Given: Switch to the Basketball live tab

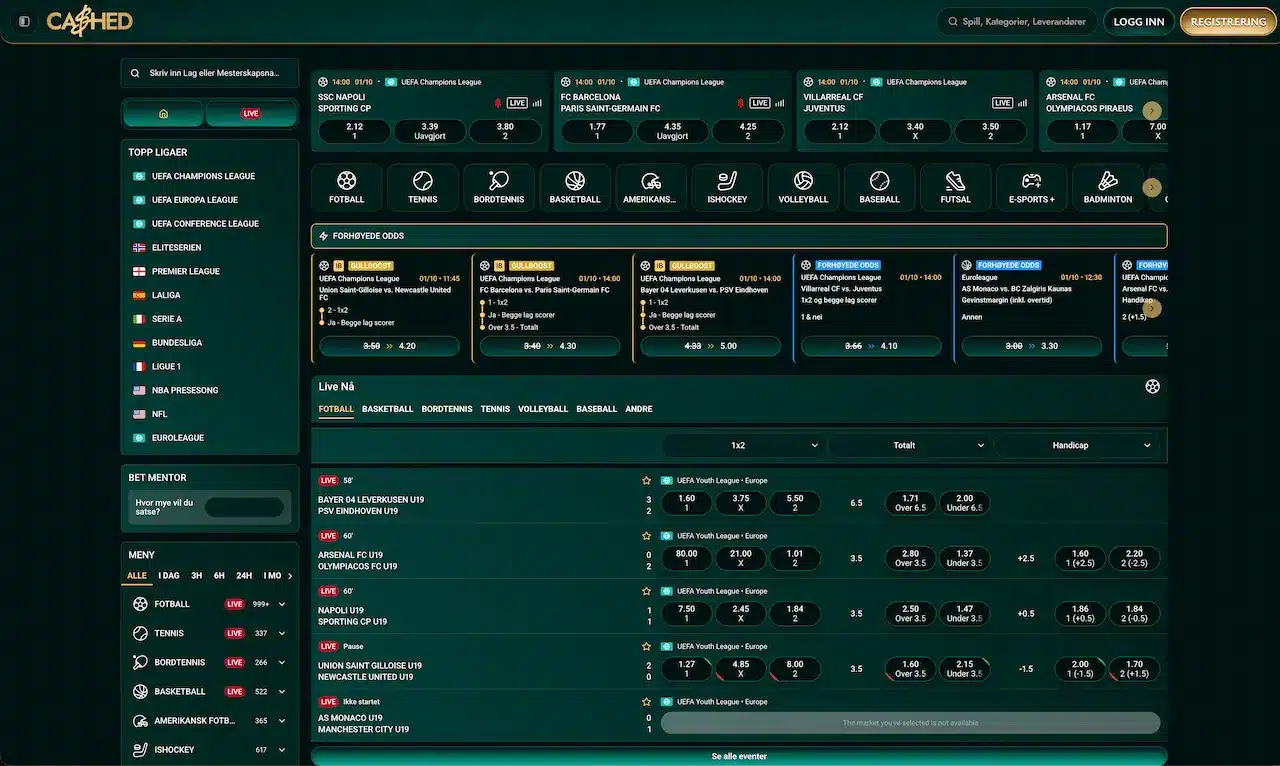Looking at the screenshot, I should point(387,409).
